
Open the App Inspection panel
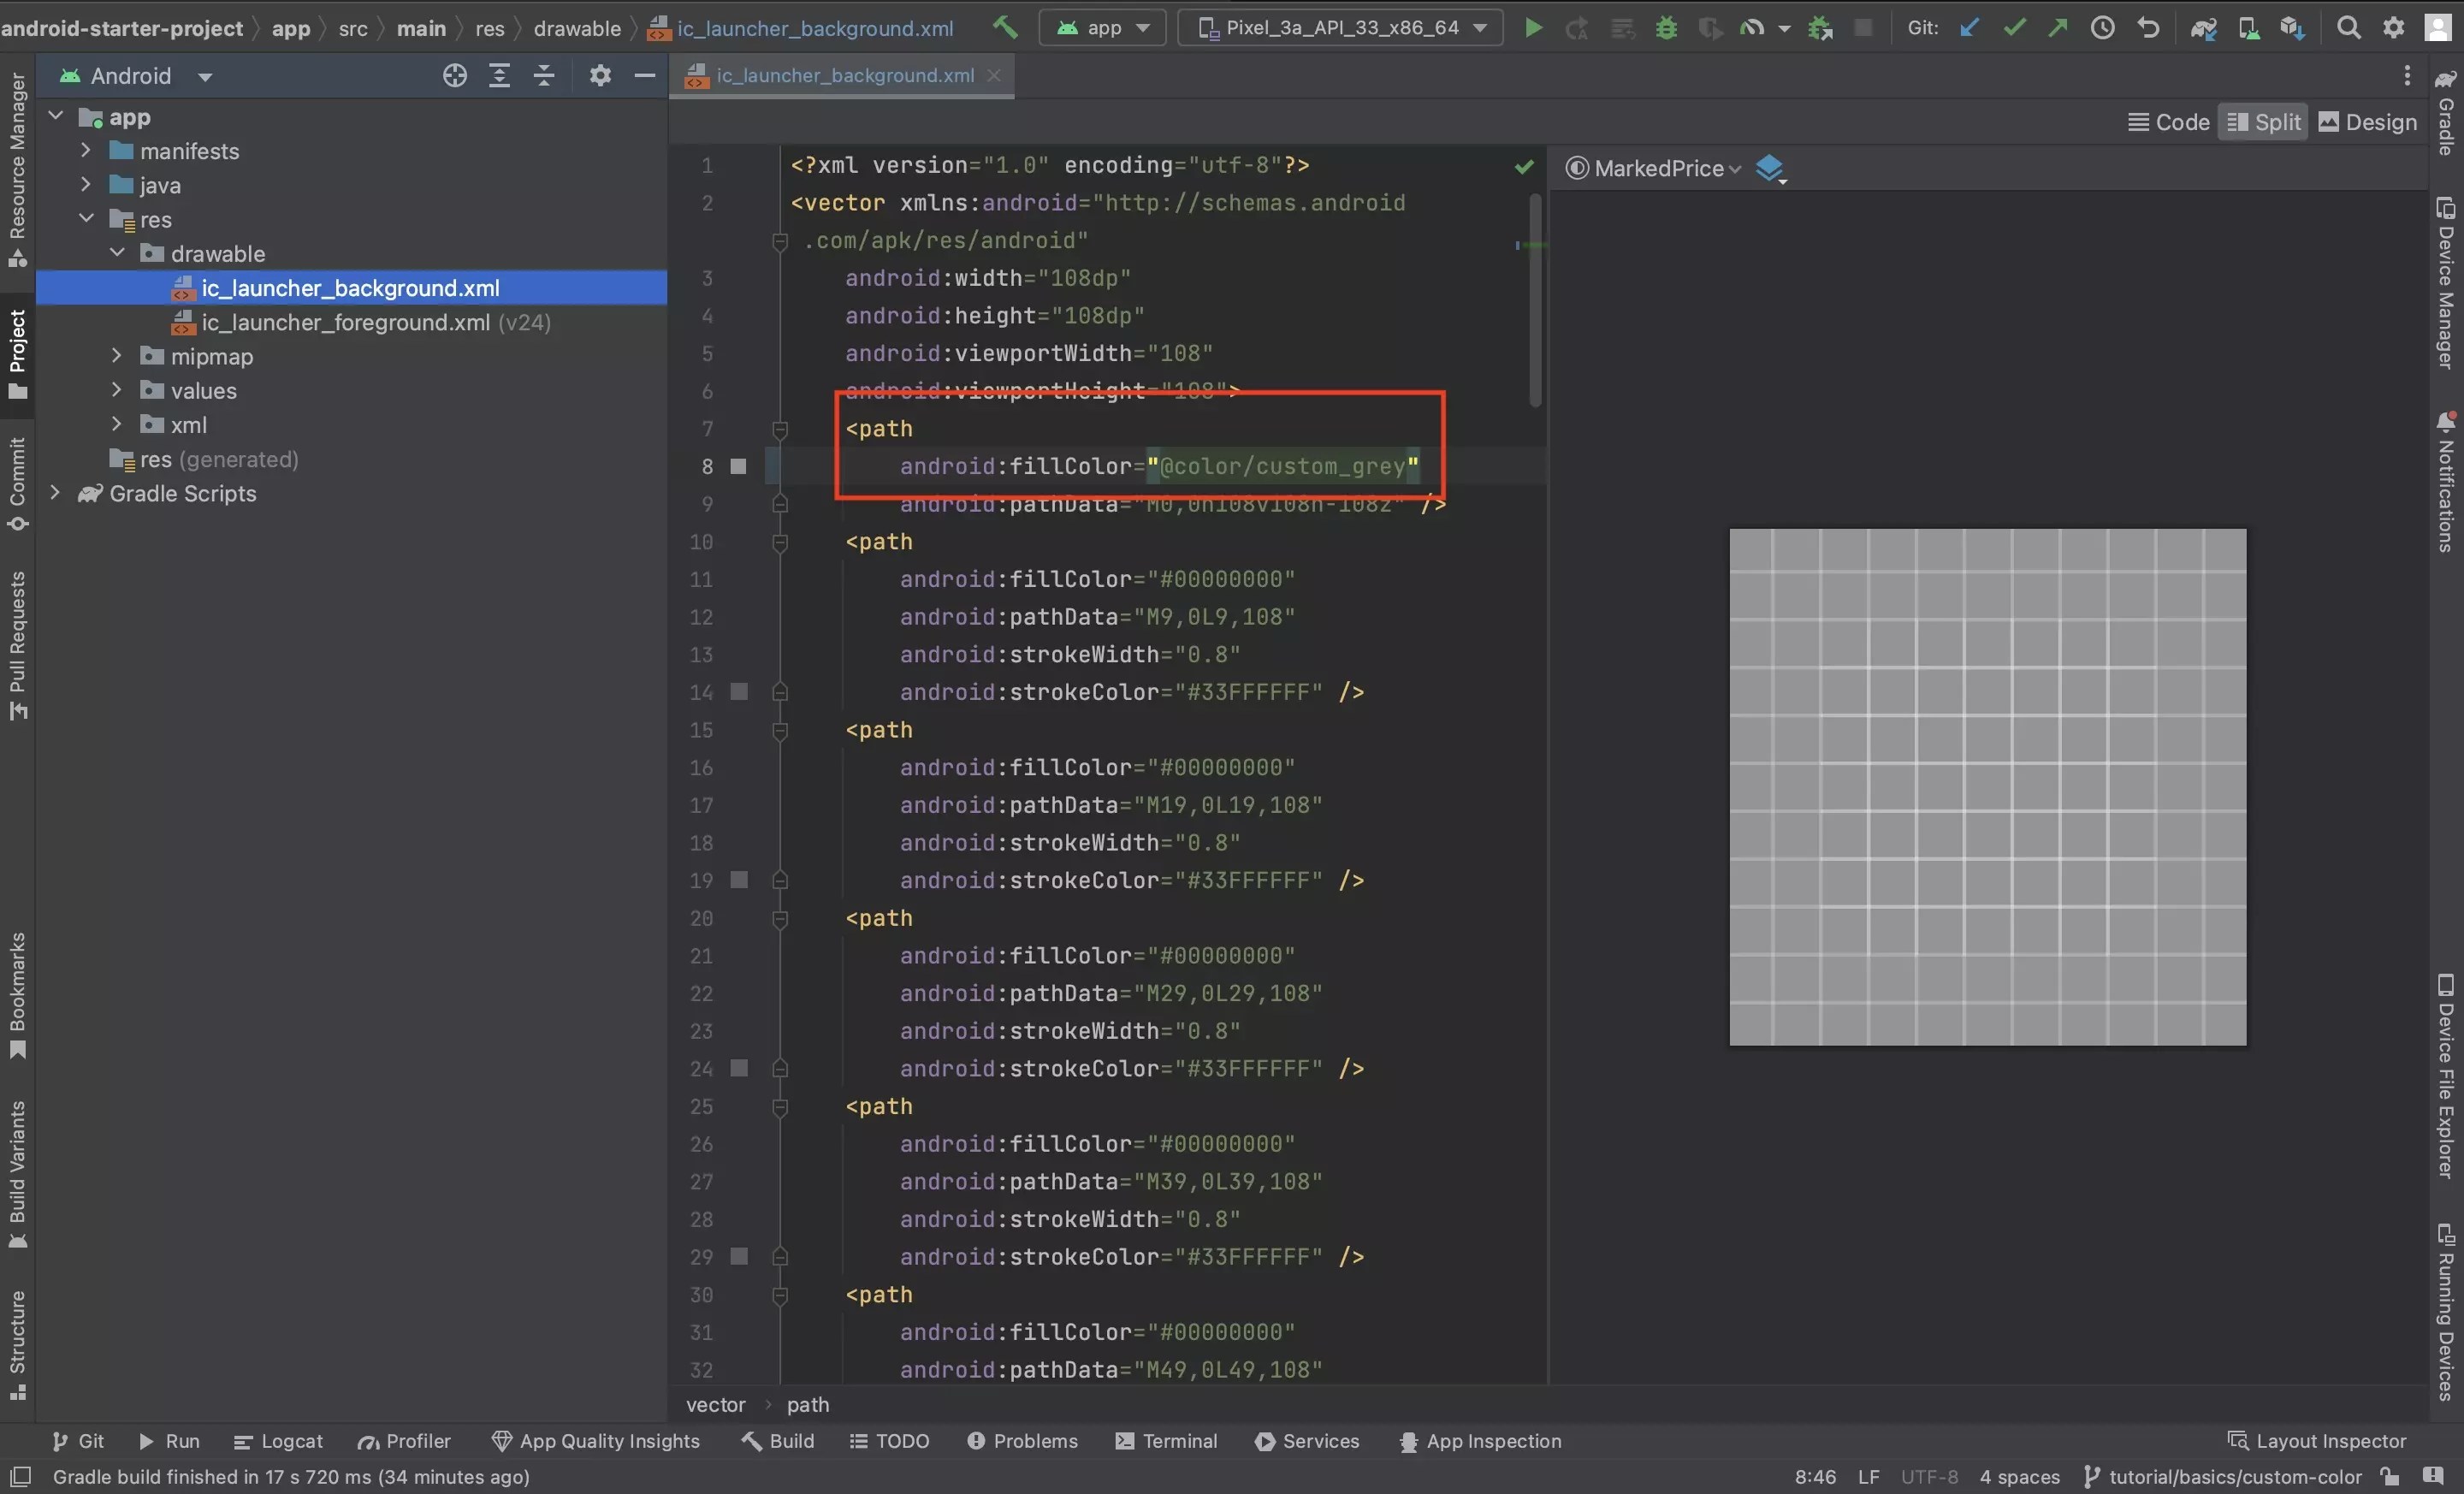(x=1480, y=1441)
